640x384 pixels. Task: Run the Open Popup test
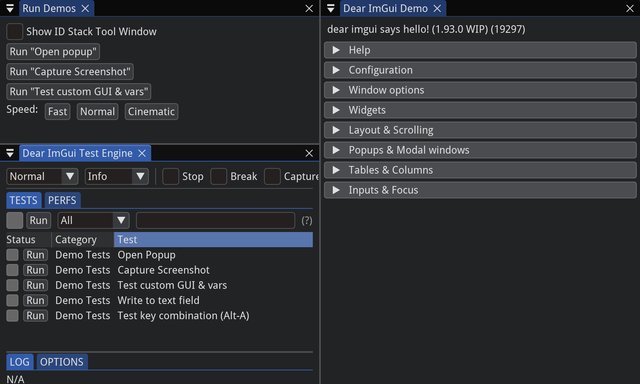click(x=36, y=255)
